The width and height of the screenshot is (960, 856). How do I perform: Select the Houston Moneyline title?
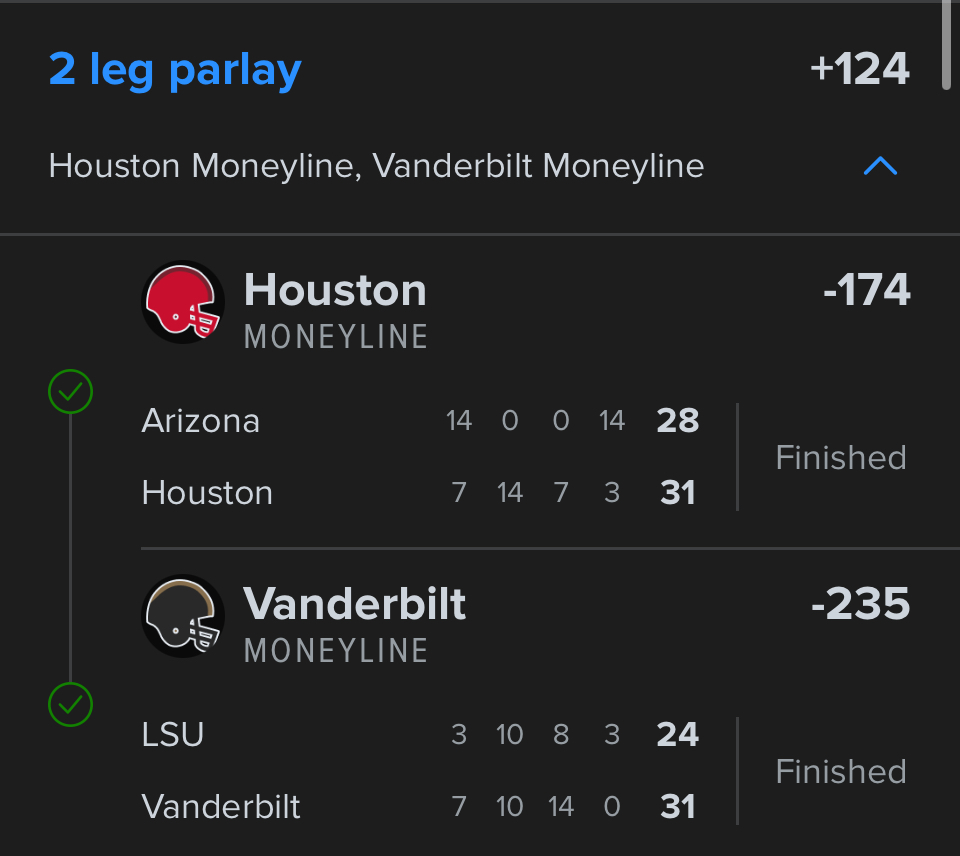335,291
